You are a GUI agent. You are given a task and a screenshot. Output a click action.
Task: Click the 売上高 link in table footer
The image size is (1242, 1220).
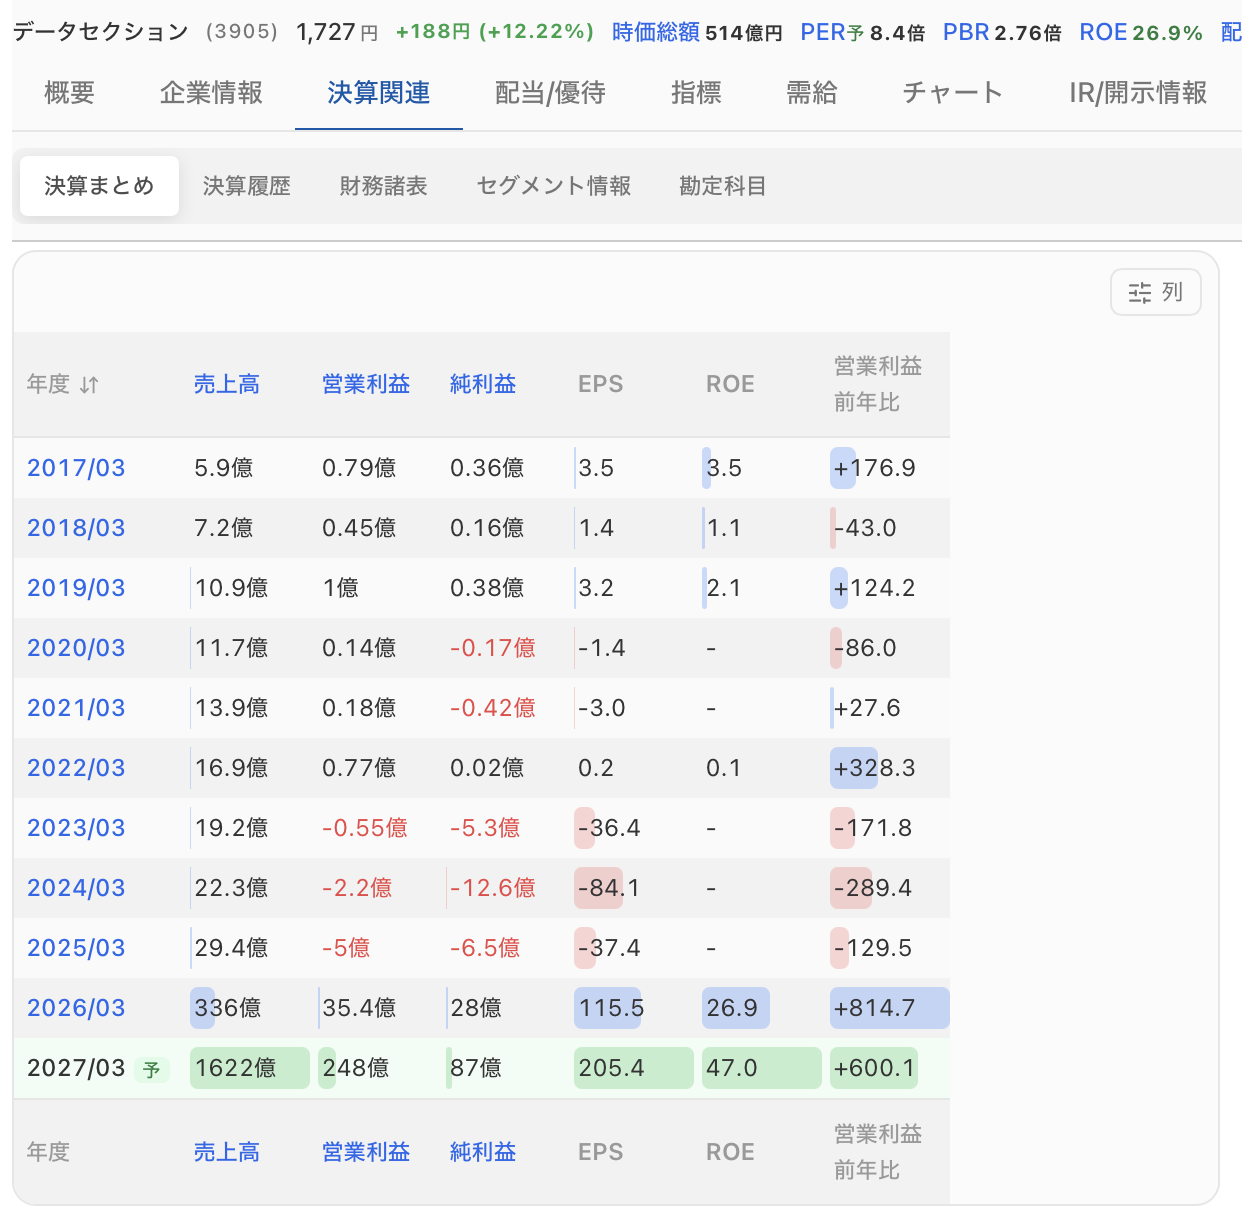pos(227,1152)
